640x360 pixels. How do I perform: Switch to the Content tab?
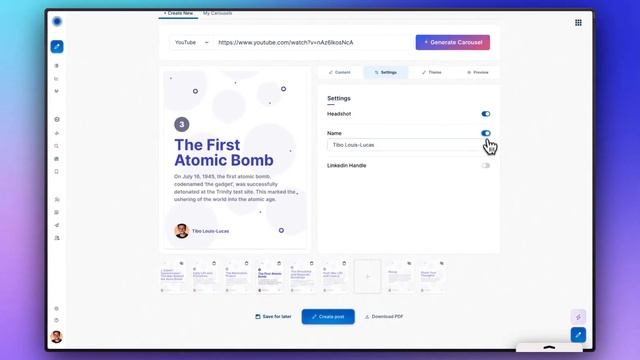(x=340, y=72)
